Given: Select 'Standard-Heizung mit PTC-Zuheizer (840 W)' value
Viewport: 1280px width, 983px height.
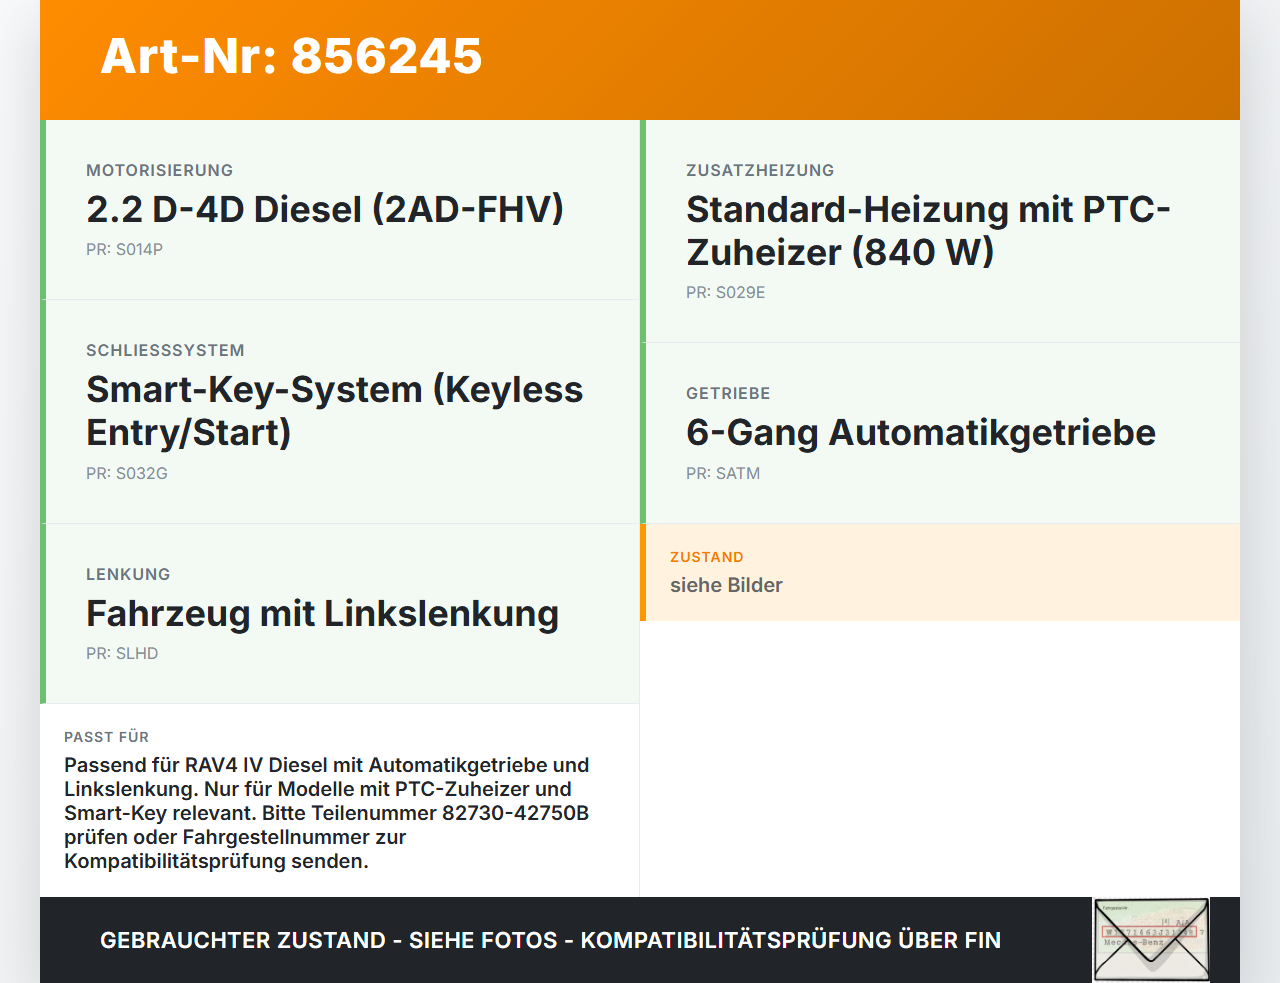Looking at the screenshot, I should tap(928, 231).
